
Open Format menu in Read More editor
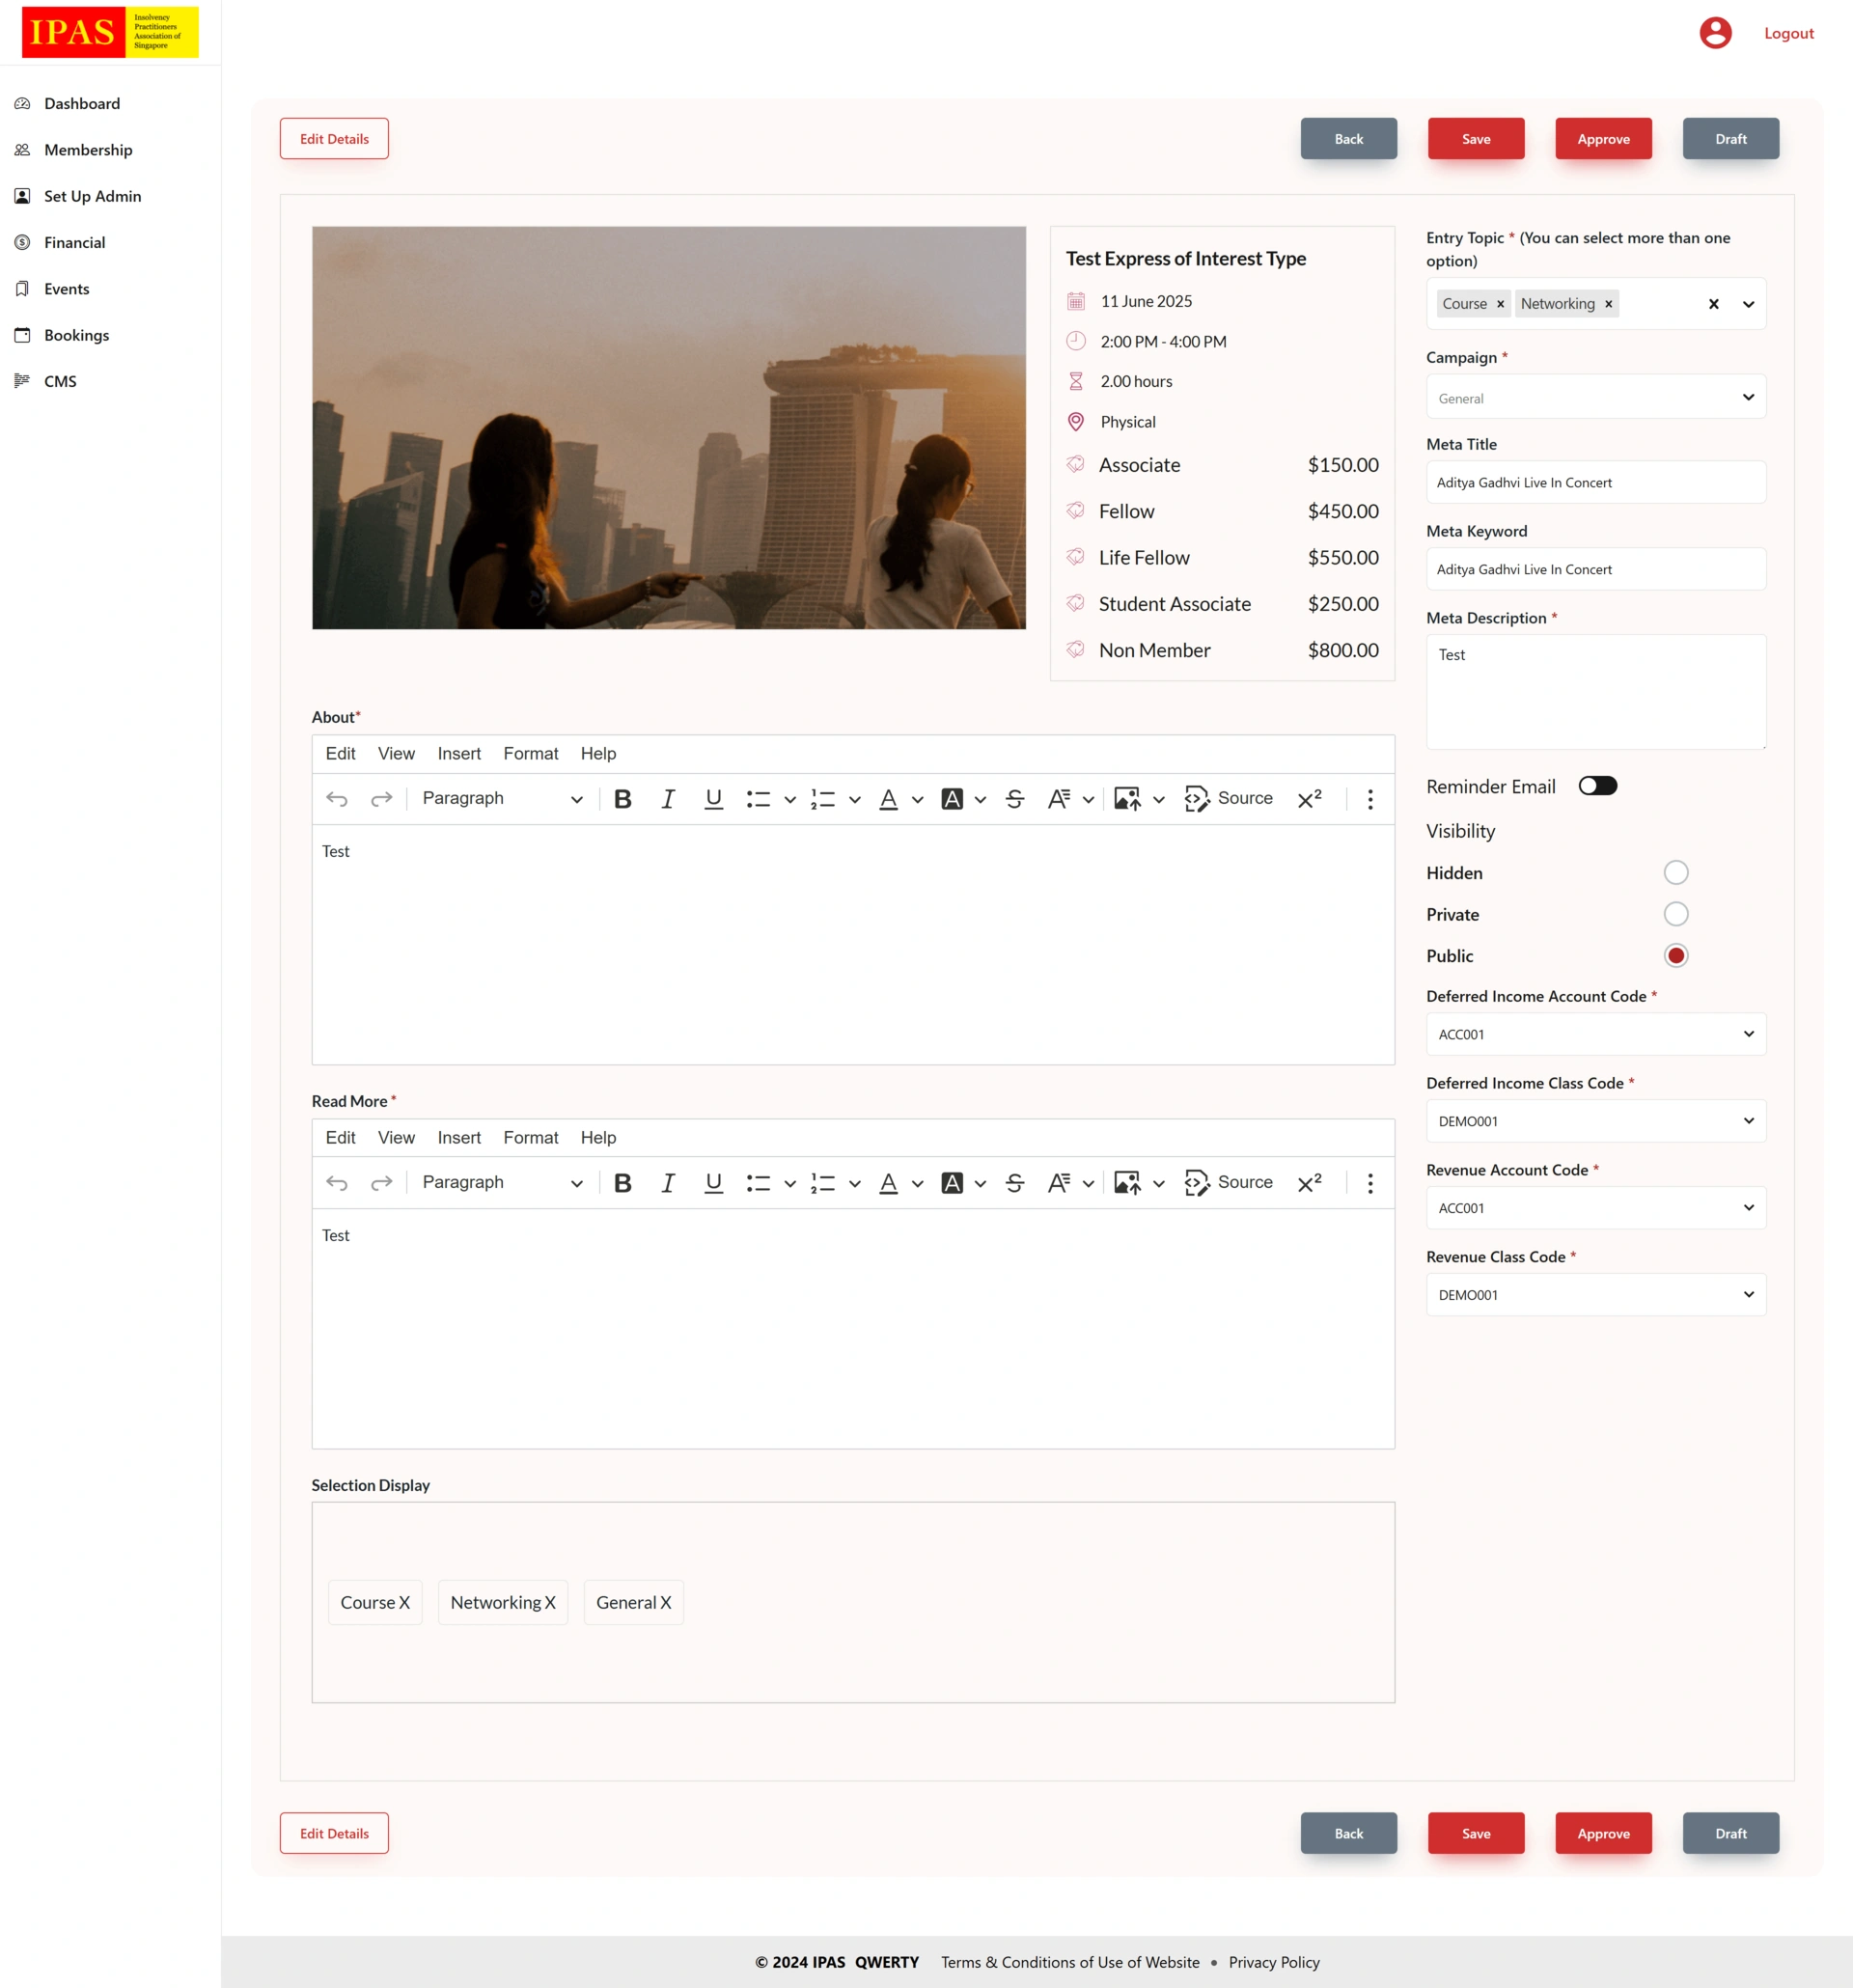tap(530, 1137)
